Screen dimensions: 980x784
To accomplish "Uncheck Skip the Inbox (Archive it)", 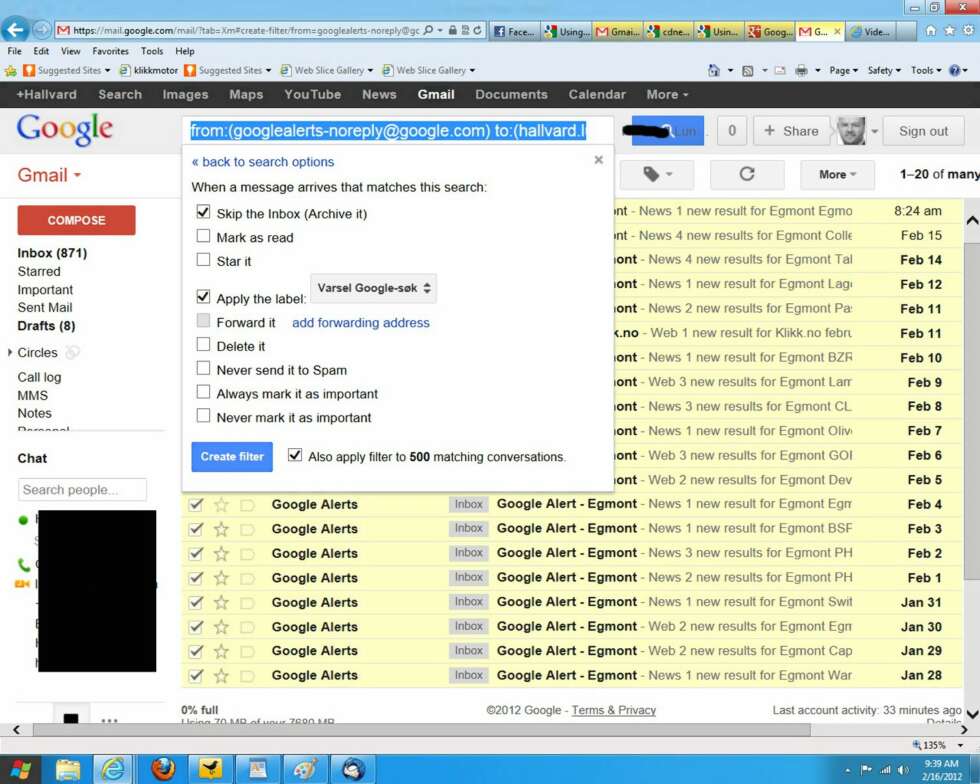I will click(x=203, y=212).
